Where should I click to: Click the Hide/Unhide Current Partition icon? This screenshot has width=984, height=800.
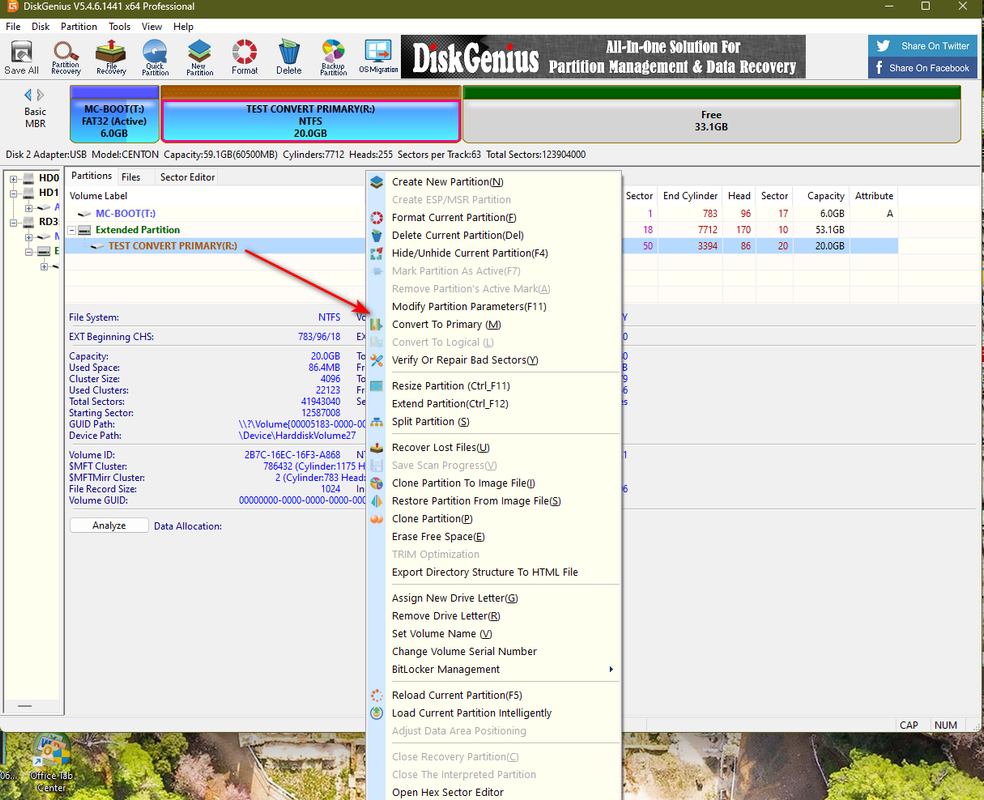[377, 253]
